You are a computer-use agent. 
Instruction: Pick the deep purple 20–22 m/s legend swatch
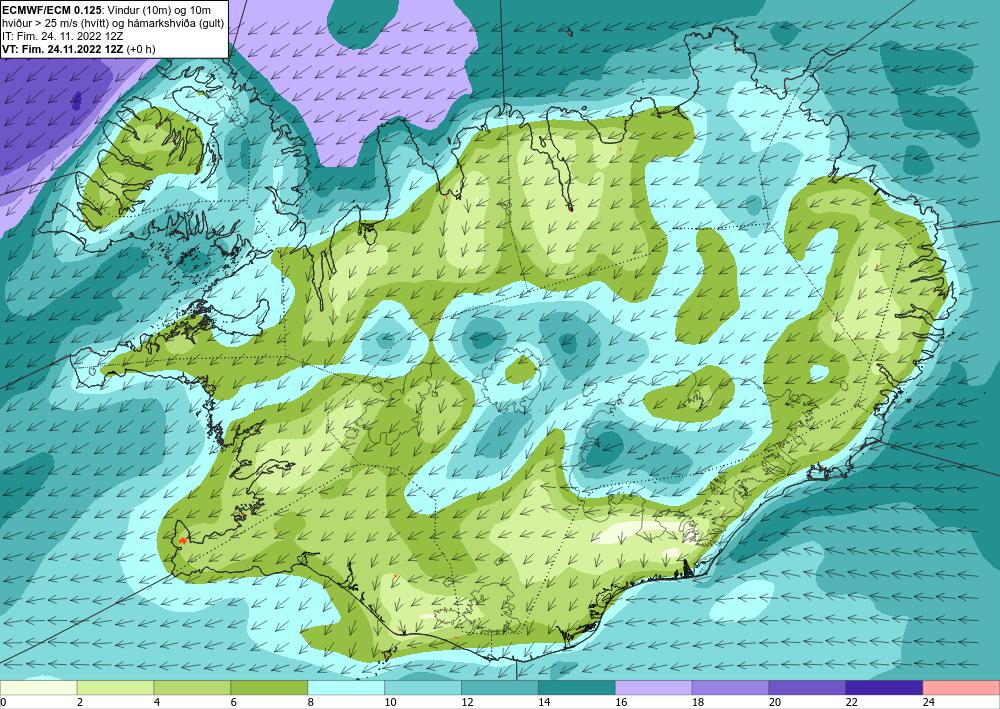pos(807,688)
